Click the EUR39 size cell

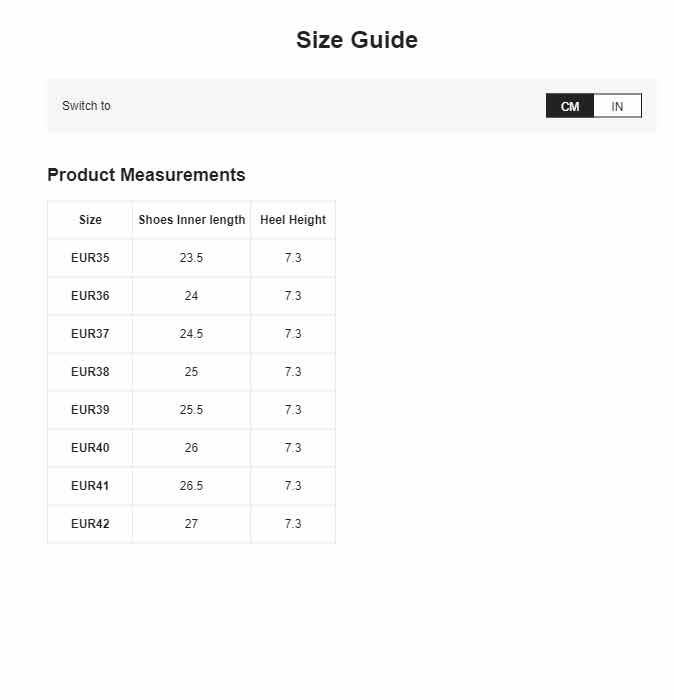[90, 409]
